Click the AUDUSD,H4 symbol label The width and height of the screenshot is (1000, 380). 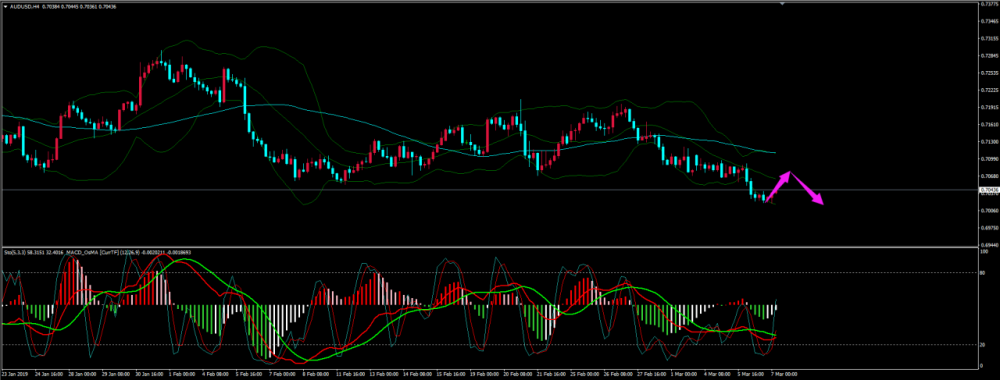click(x=25, y=6)
